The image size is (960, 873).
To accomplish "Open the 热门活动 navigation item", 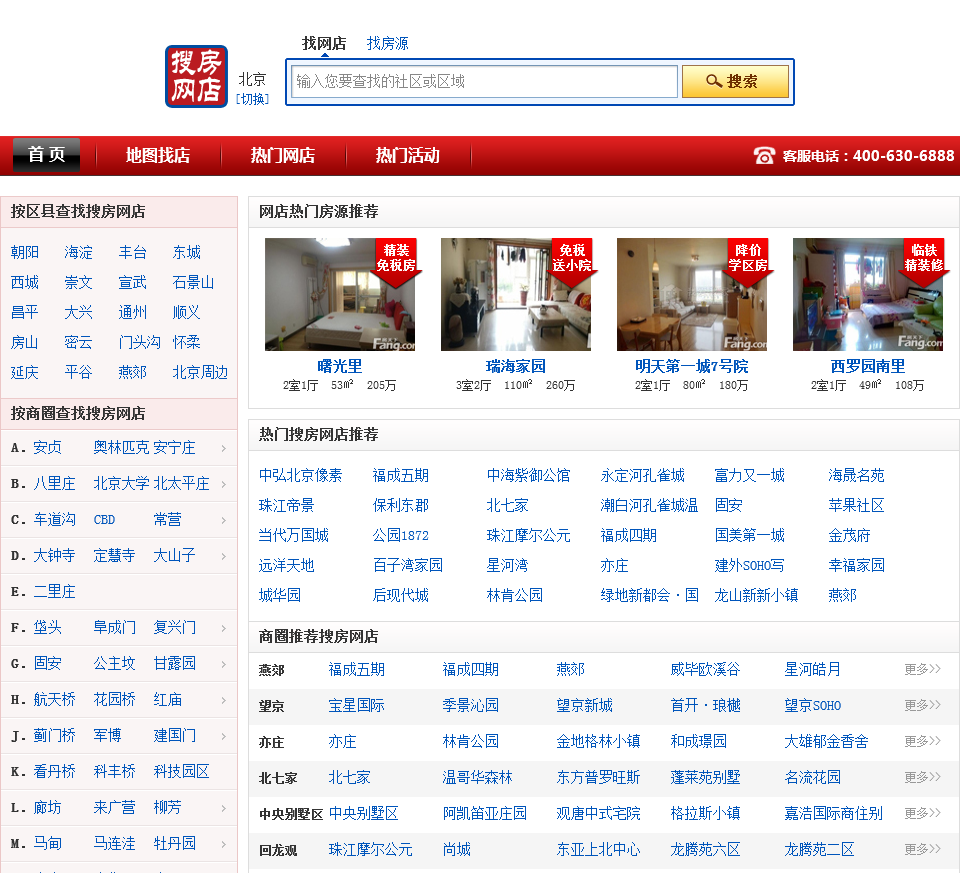I will click(x=408, y=155).
